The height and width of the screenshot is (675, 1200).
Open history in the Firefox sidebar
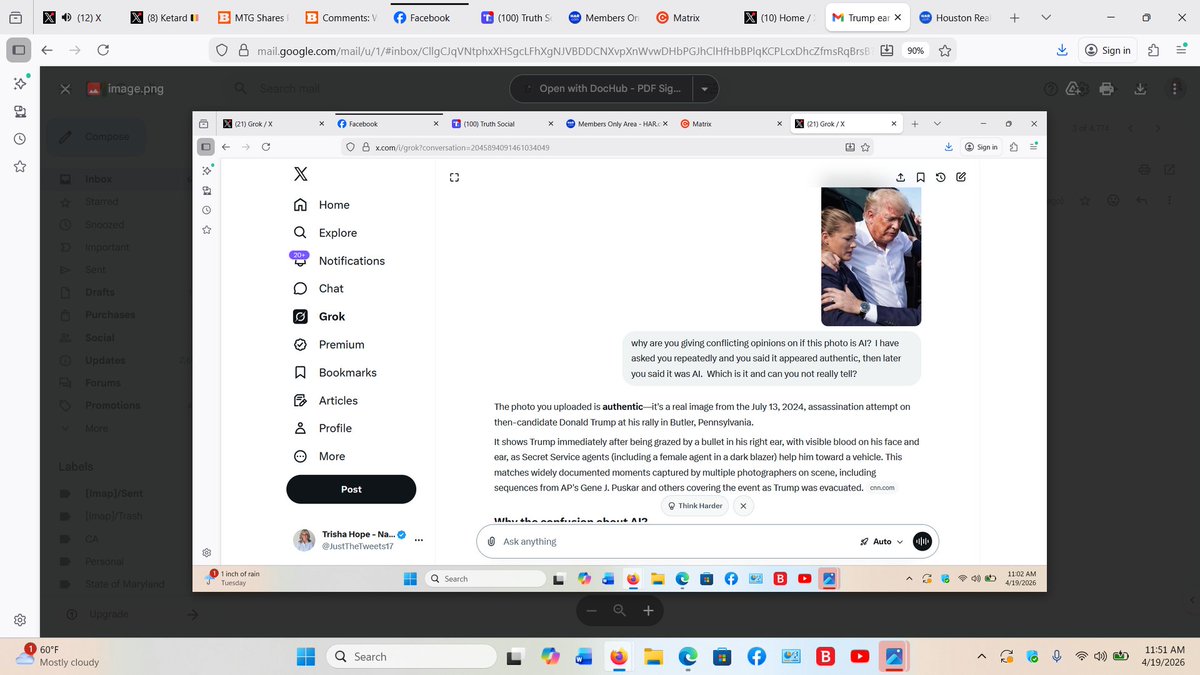pyautogui.click(x=20, y=137)
